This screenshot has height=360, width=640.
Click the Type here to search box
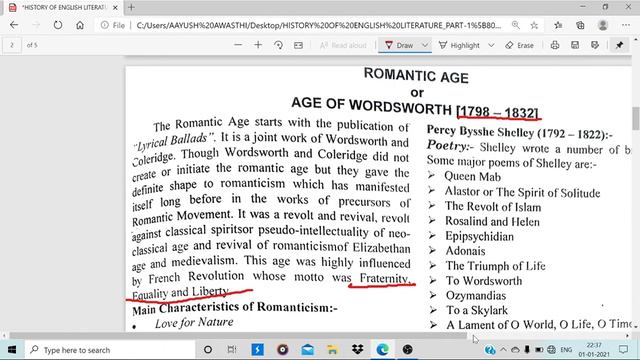pyautogui.click(x=110, y=350)
